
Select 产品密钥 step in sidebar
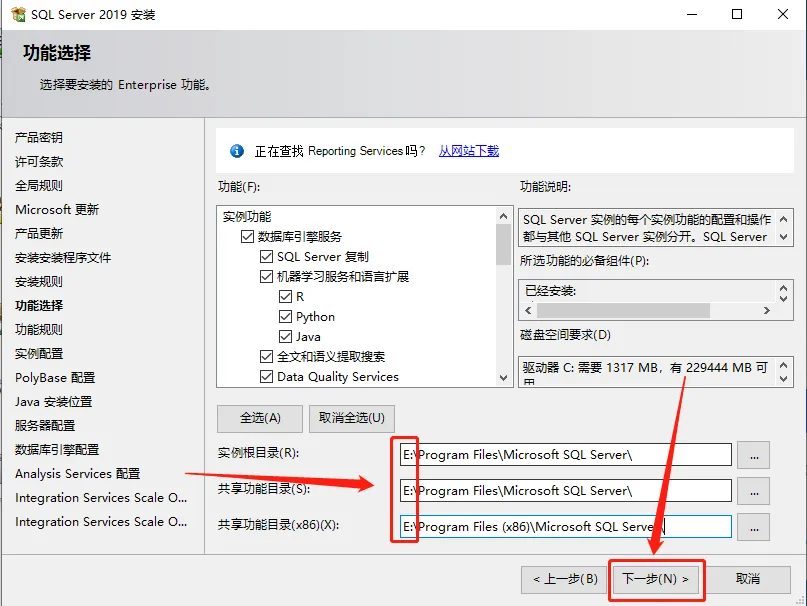point(39,137)
